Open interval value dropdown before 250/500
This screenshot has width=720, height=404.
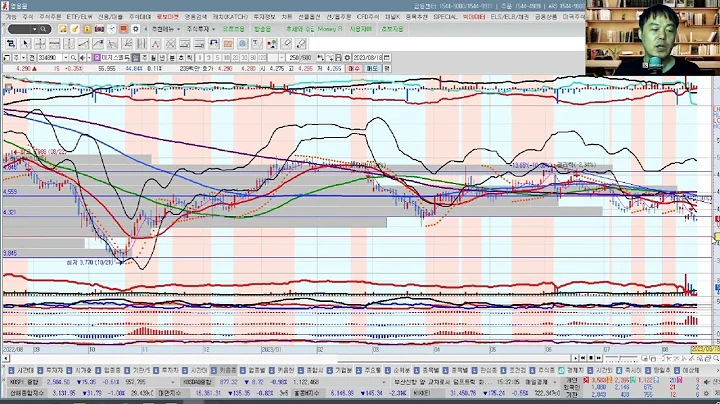click(x=281, y=57)
